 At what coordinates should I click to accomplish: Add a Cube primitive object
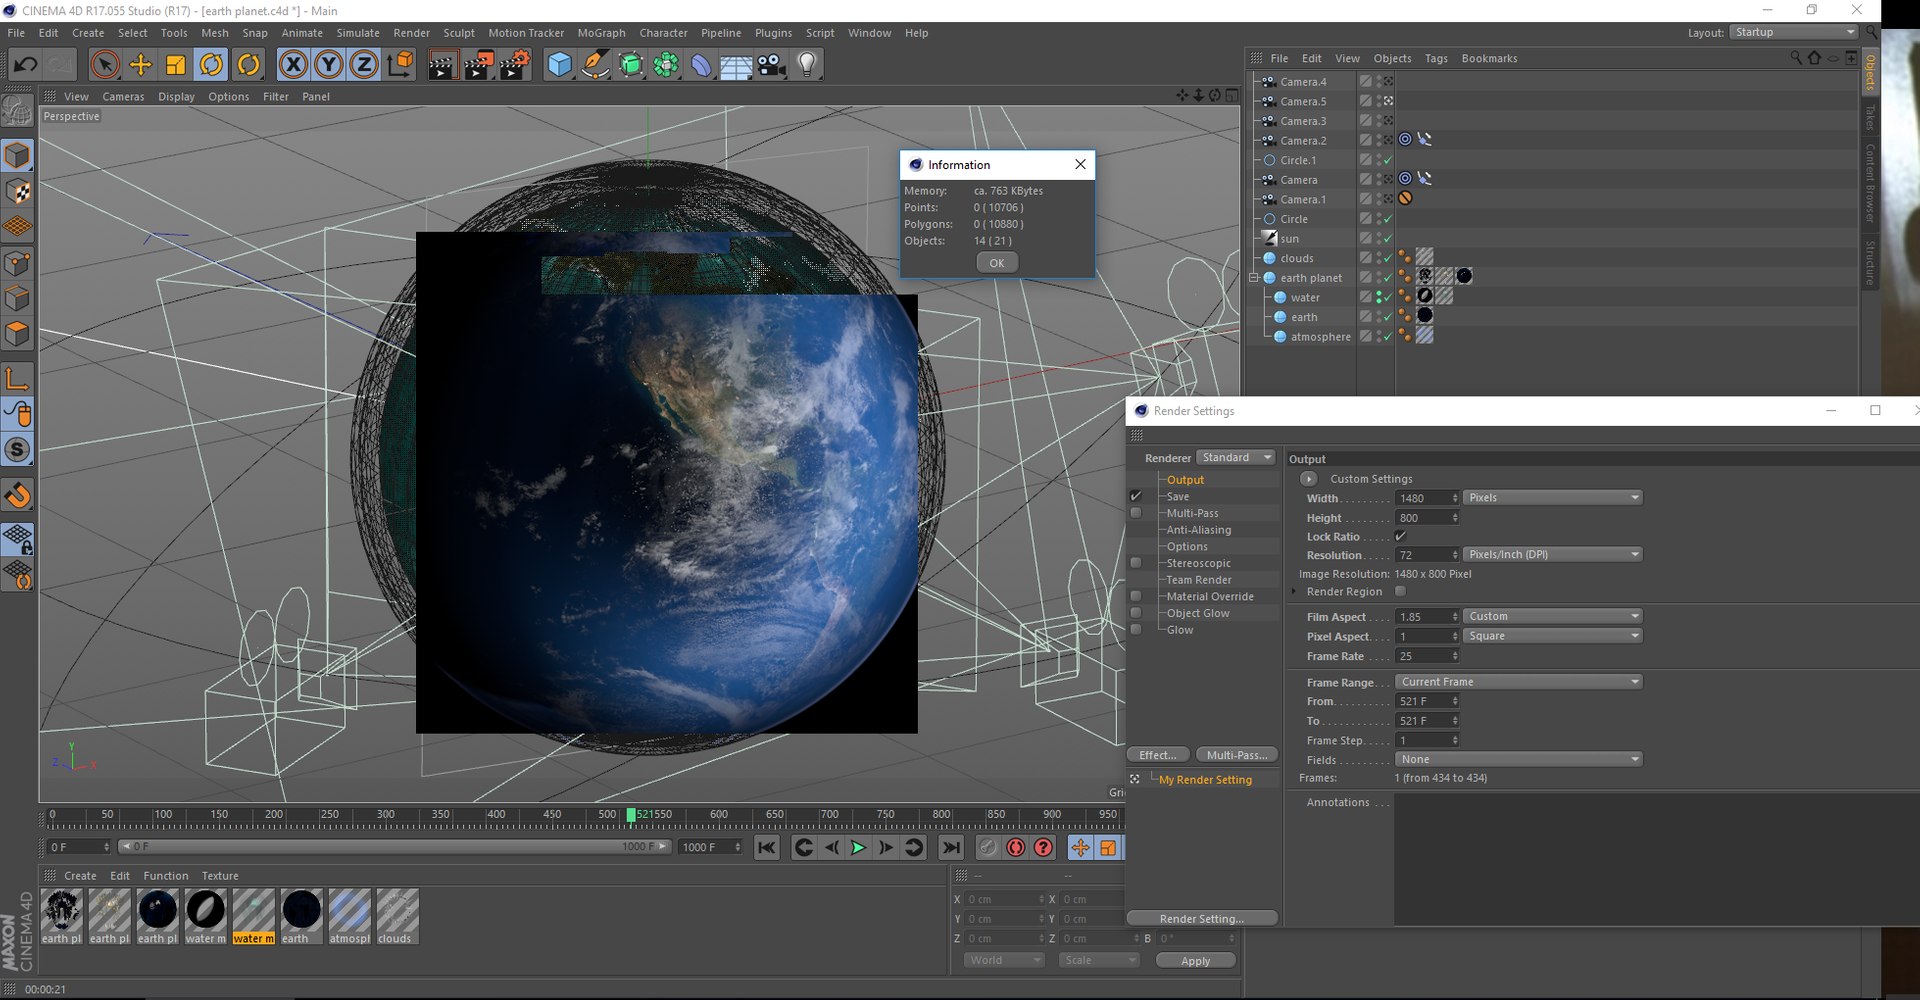click(559, 65)
